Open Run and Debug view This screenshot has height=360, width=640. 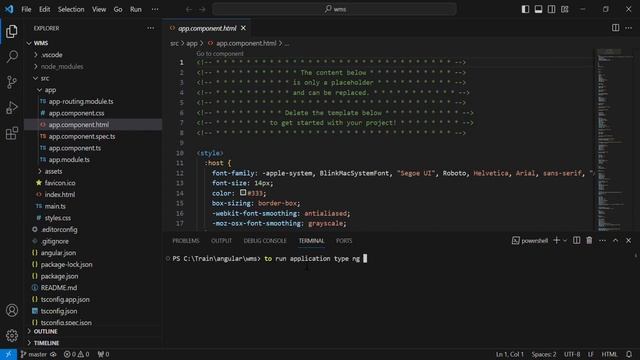coord(11,108)
